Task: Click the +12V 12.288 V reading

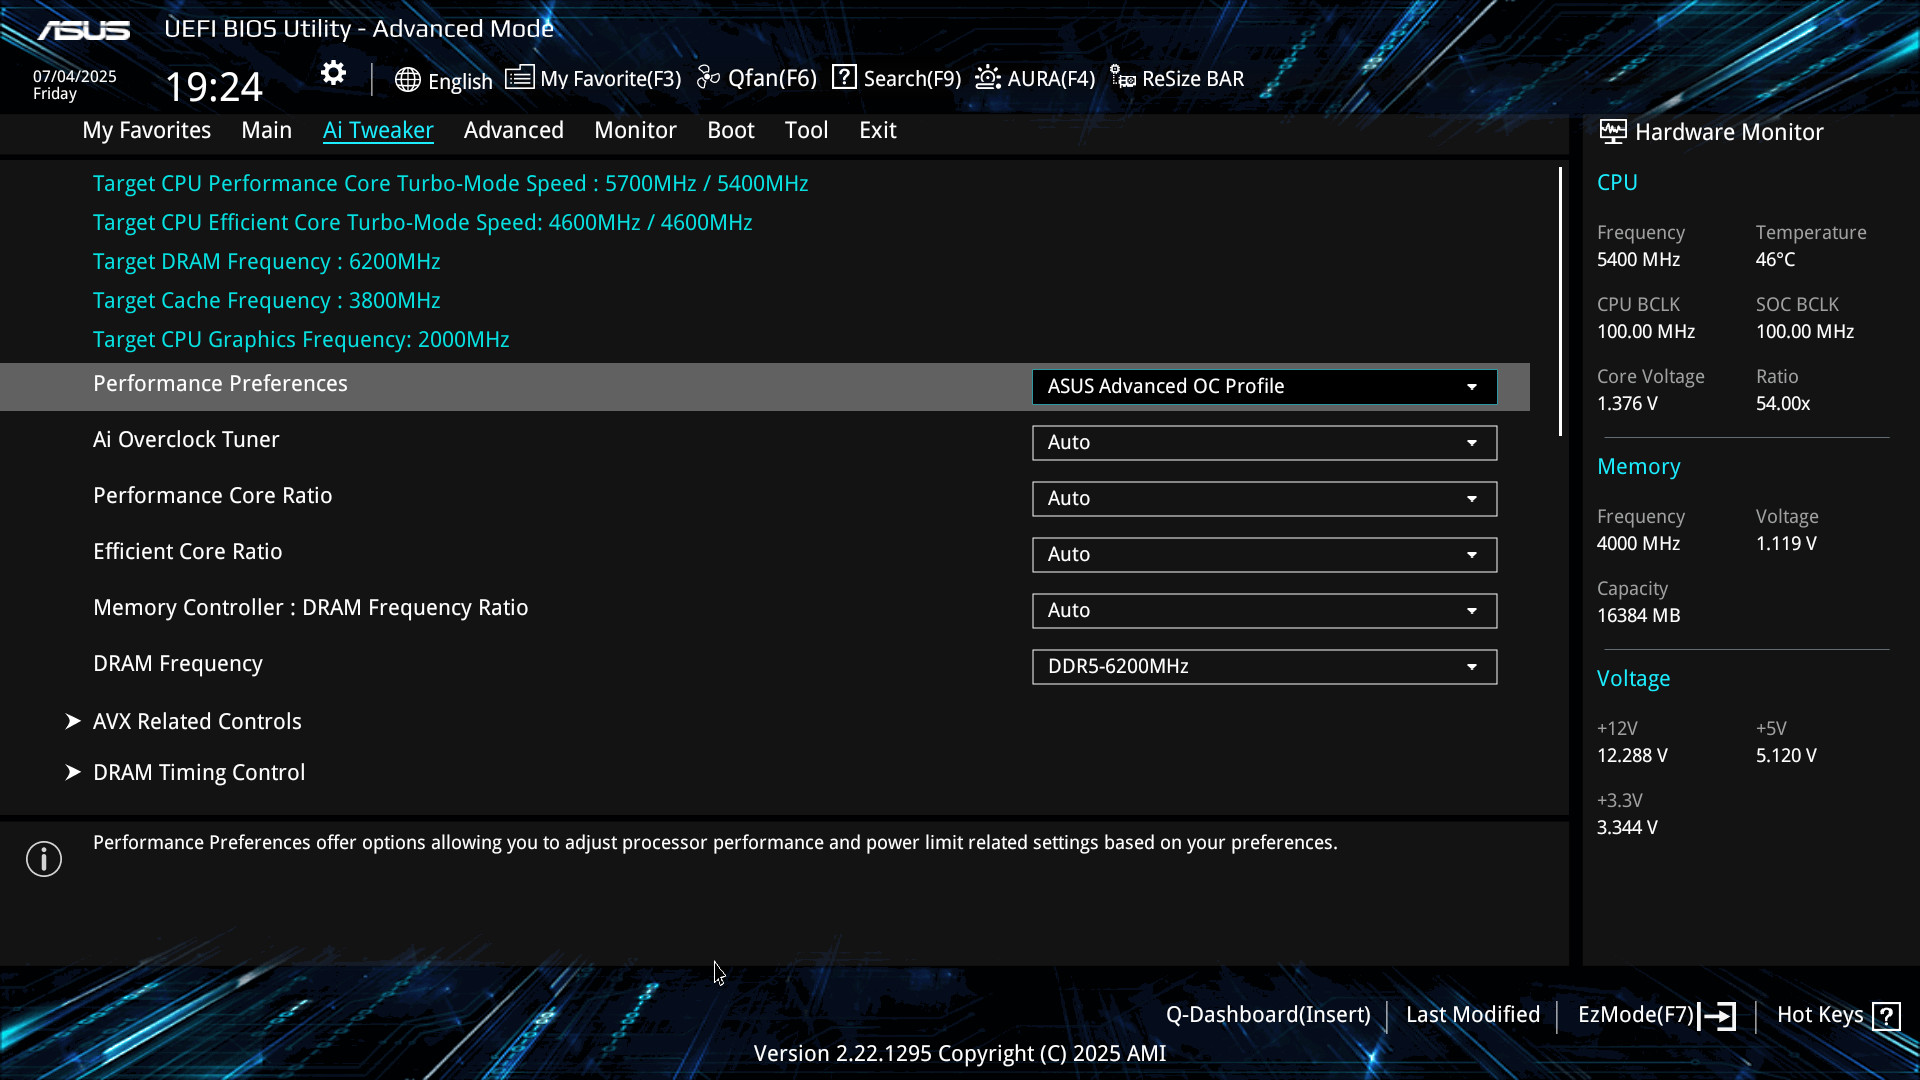Action: (1632, 756)
